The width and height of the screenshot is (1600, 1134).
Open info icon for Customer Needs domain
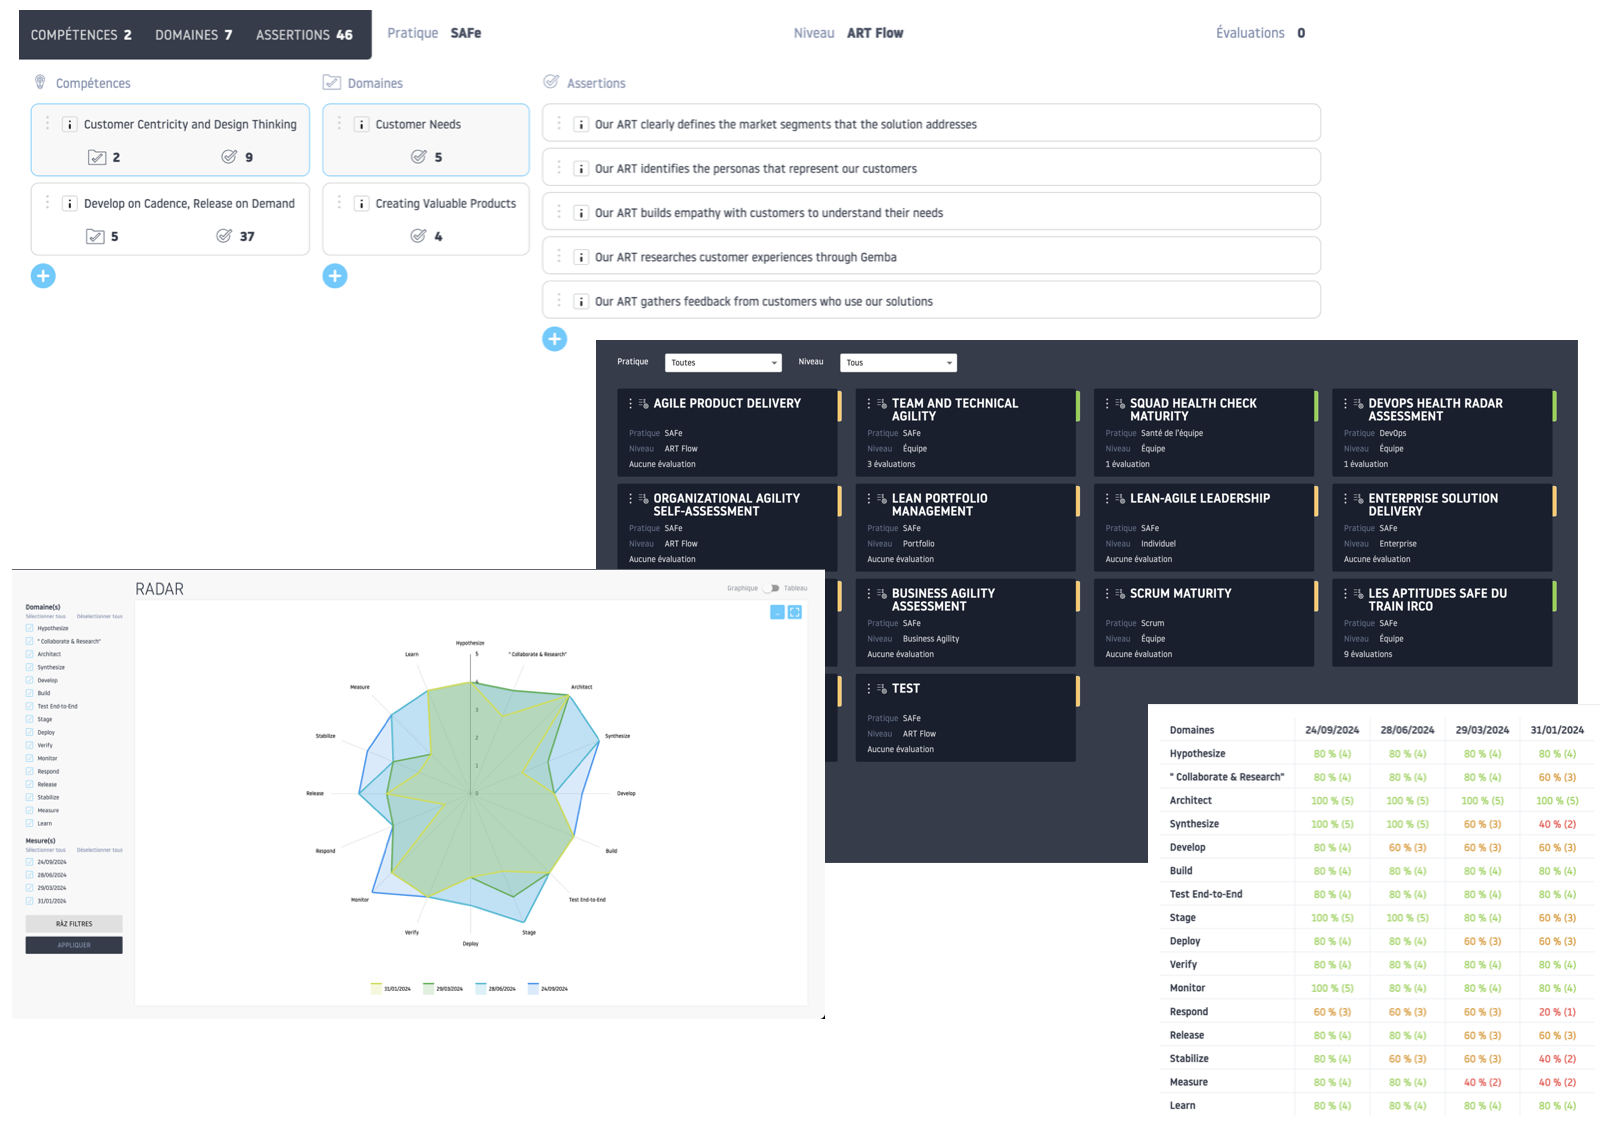(362, 125)
